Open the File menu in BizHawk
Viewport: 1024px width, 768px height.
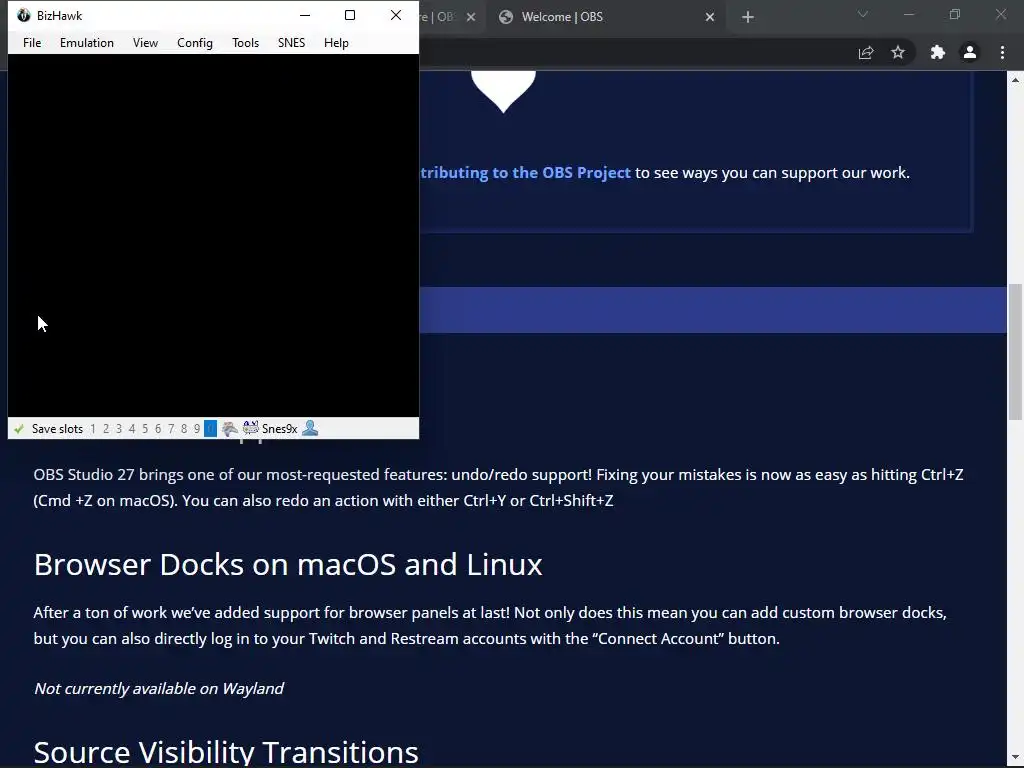[31, 42]
